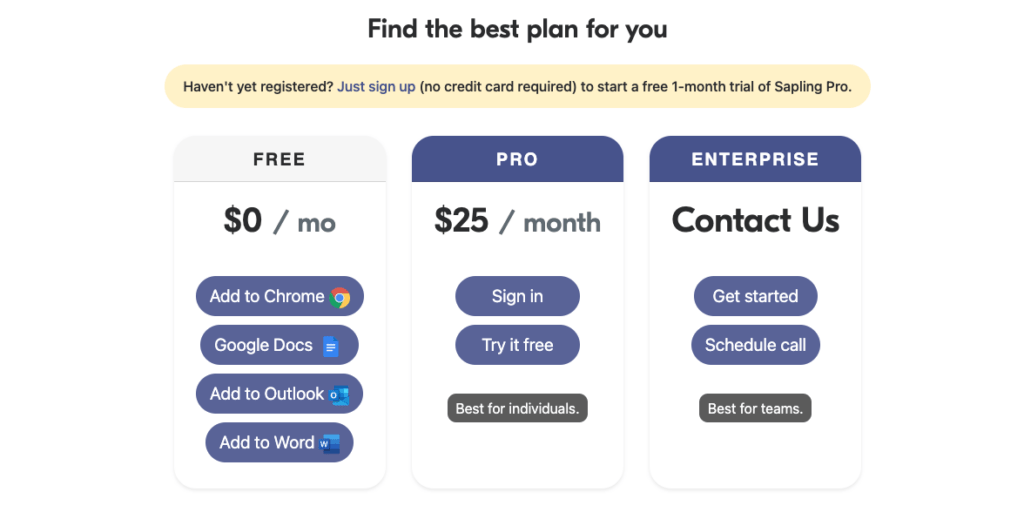The width and height of the screenshot is (1024, 519).
Task: Follow the "Just sign up" link
Action: point(376,86)
